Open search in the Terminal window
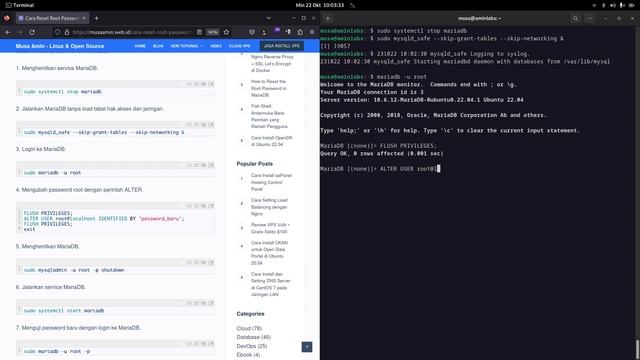Screen dimensions: 640x360 click(576, 18)
